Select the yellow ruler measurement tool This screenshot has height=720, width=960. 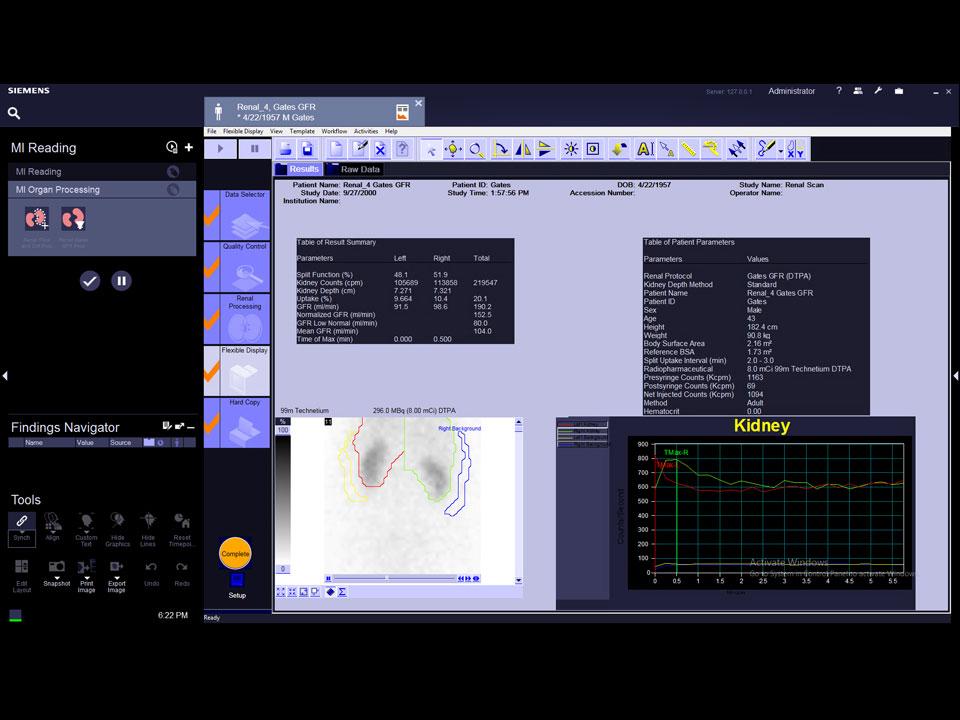[x=689, y=149]
